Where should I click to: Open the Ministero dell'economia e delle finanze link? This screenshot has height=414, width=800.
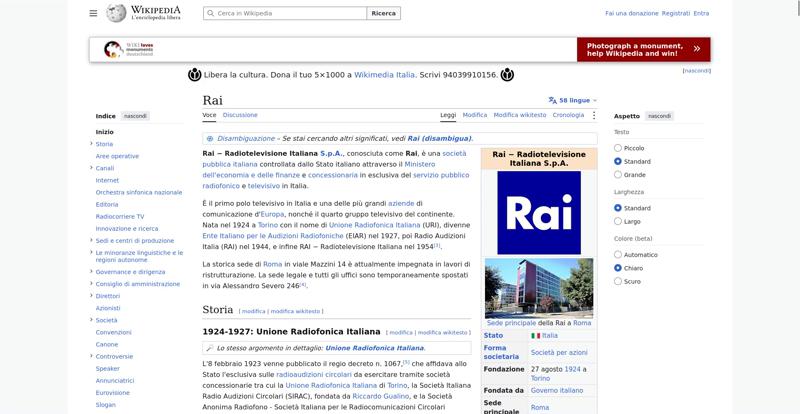[x=319, y=169]
